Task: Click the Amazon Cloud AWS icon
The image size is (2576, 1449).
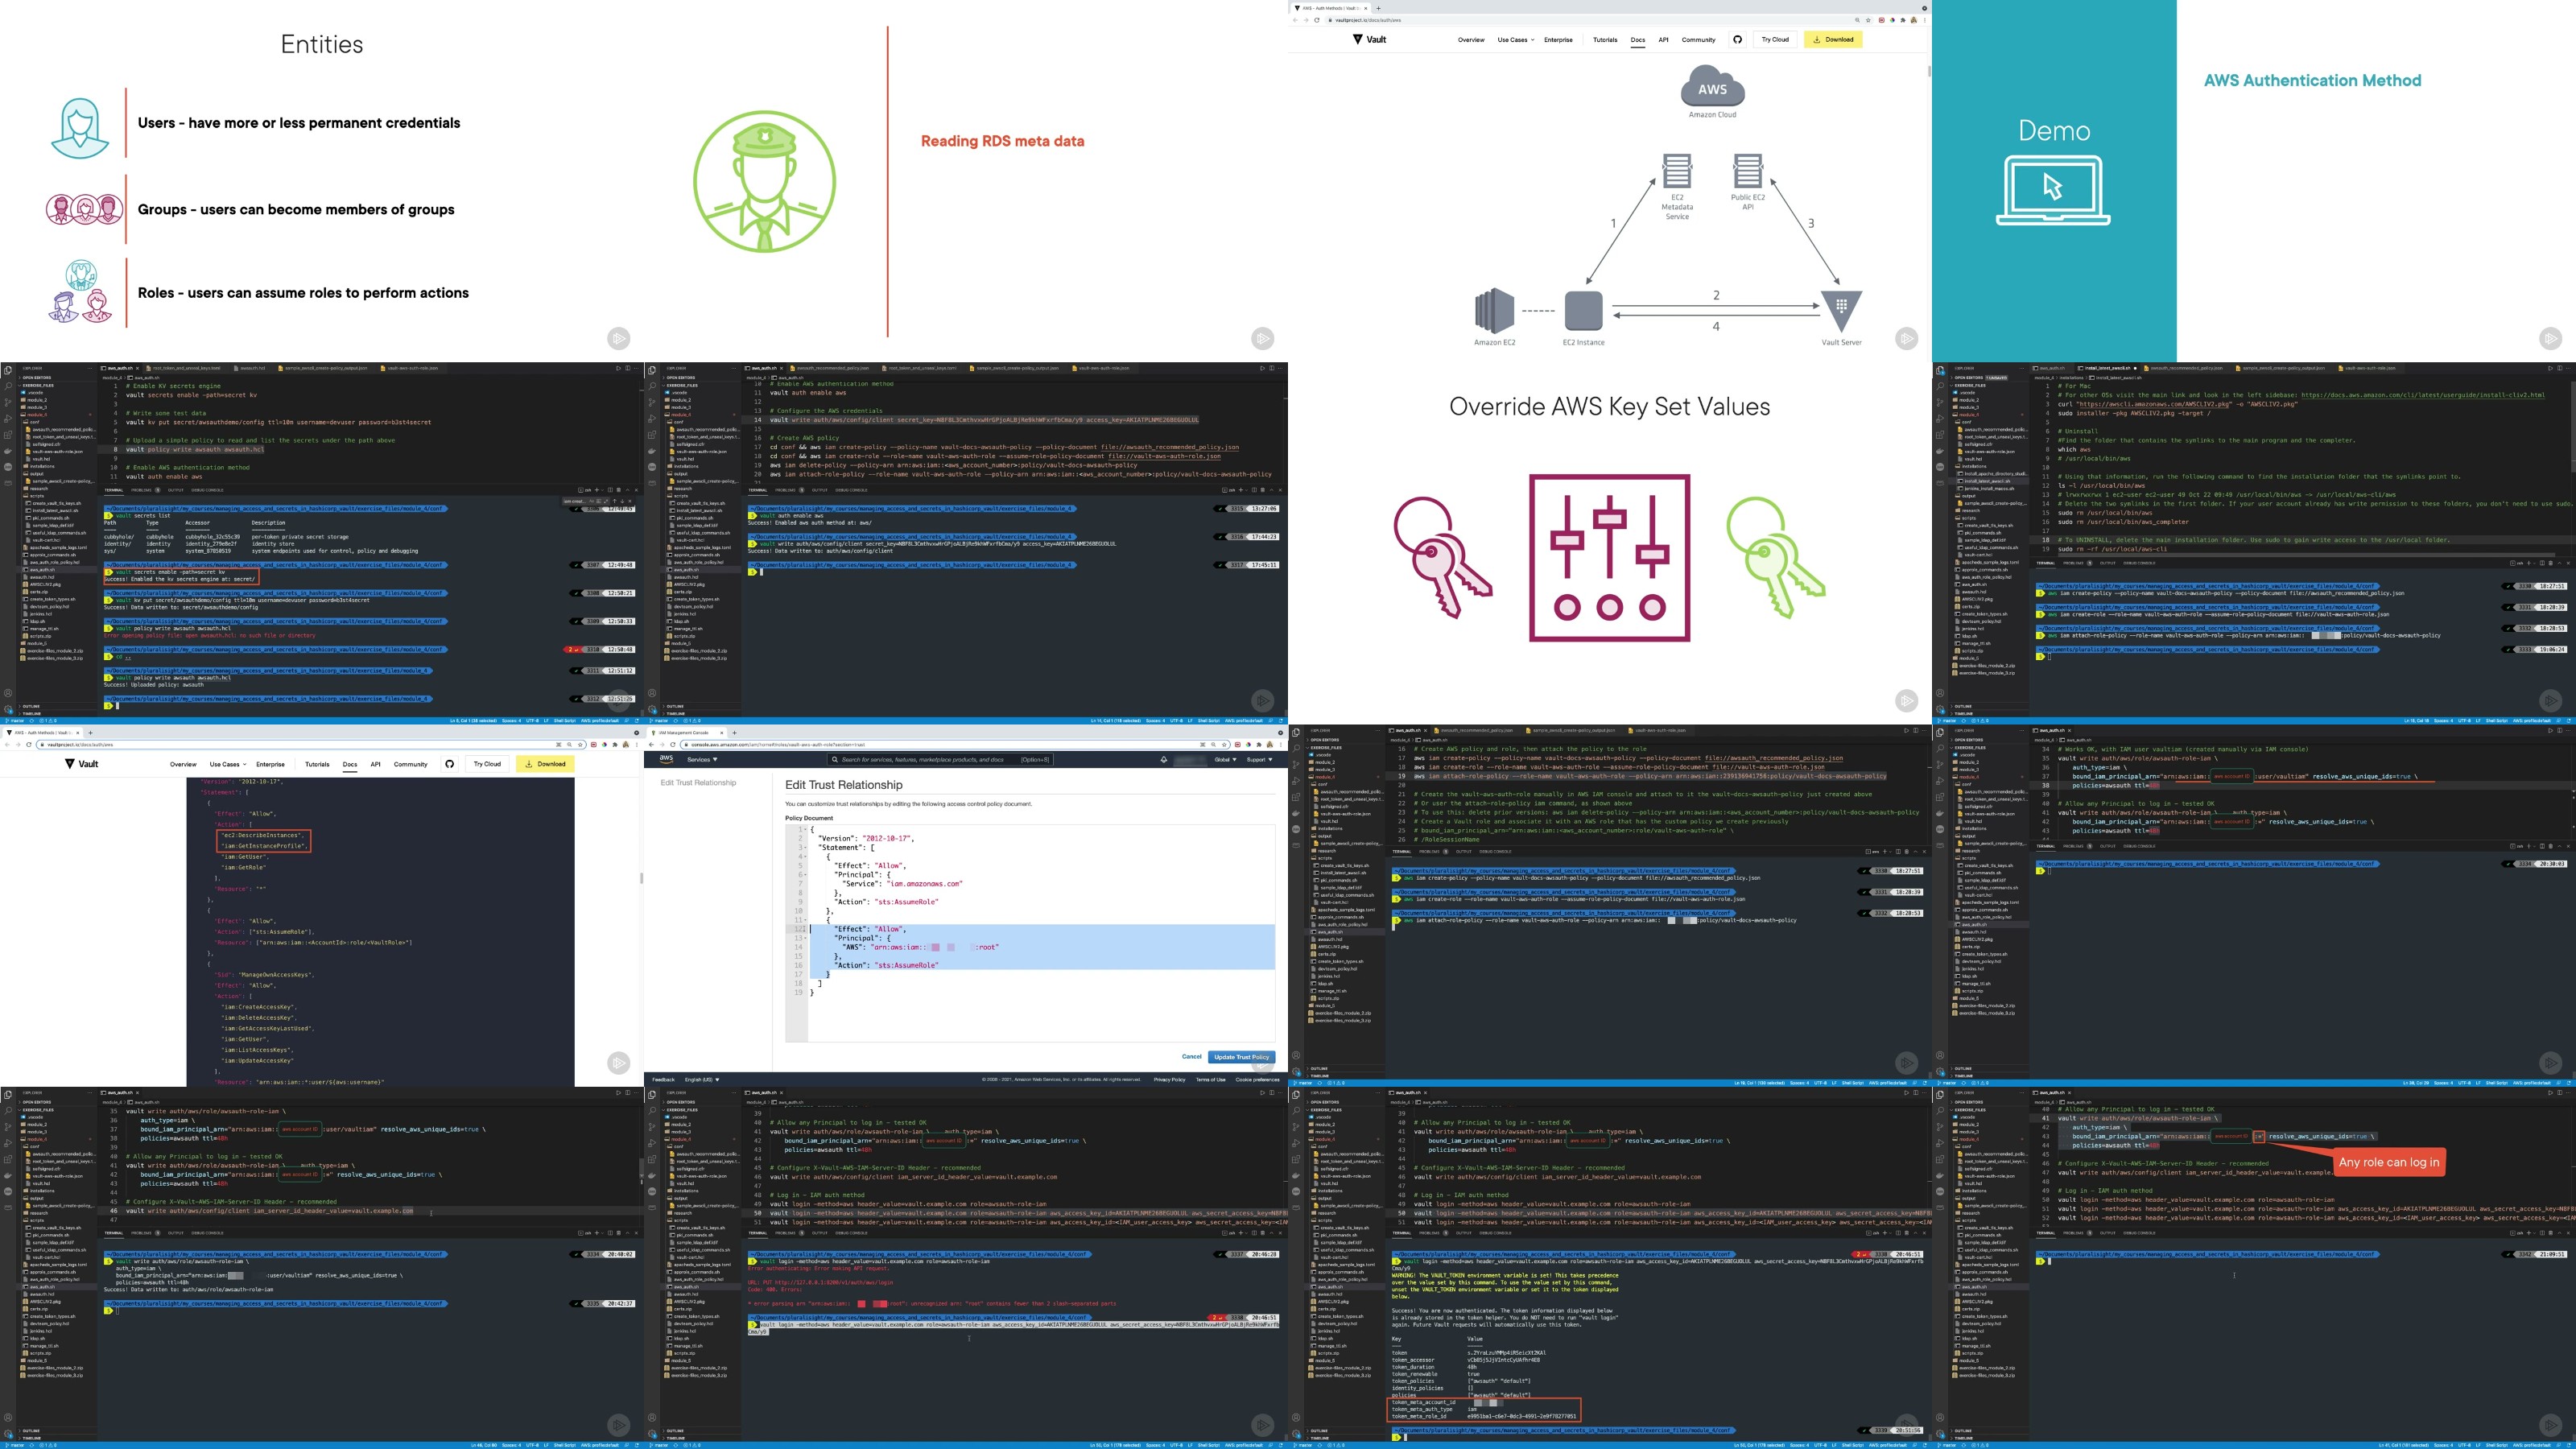Action: pos(1712,87)
